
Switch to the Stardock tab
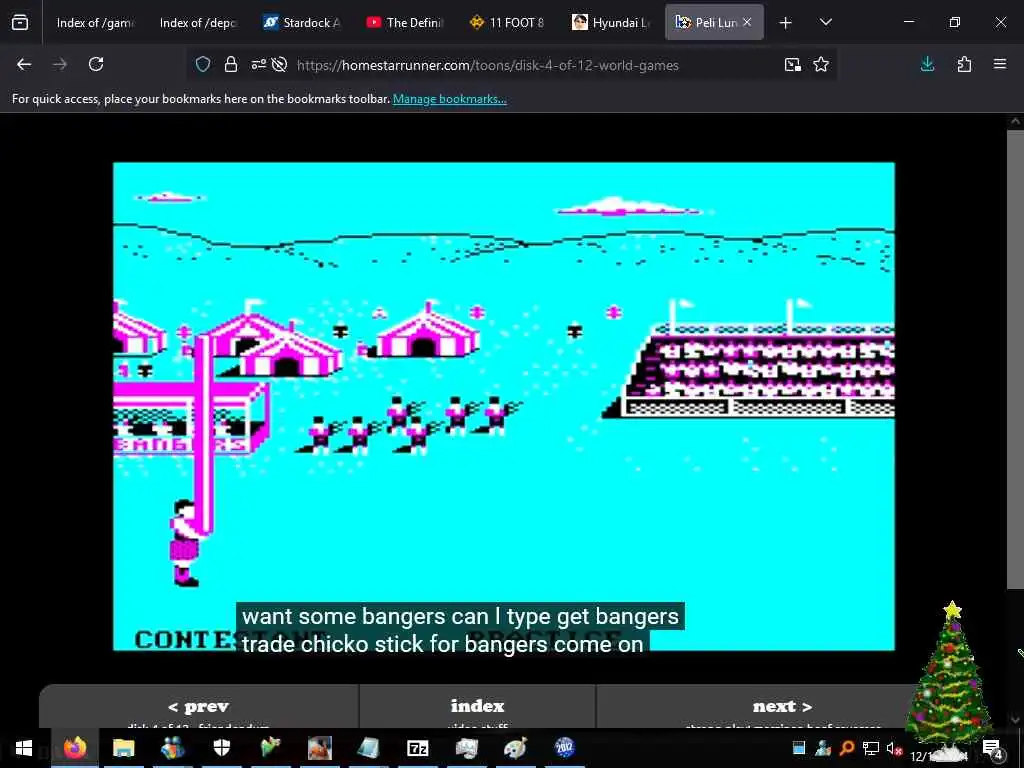[x=301, y=22]
